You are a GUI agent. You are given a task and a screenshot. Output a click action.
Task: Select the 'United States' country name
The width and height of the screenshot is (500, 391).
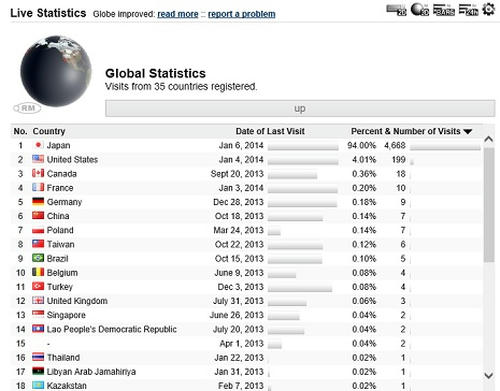(x=72, y=160)
